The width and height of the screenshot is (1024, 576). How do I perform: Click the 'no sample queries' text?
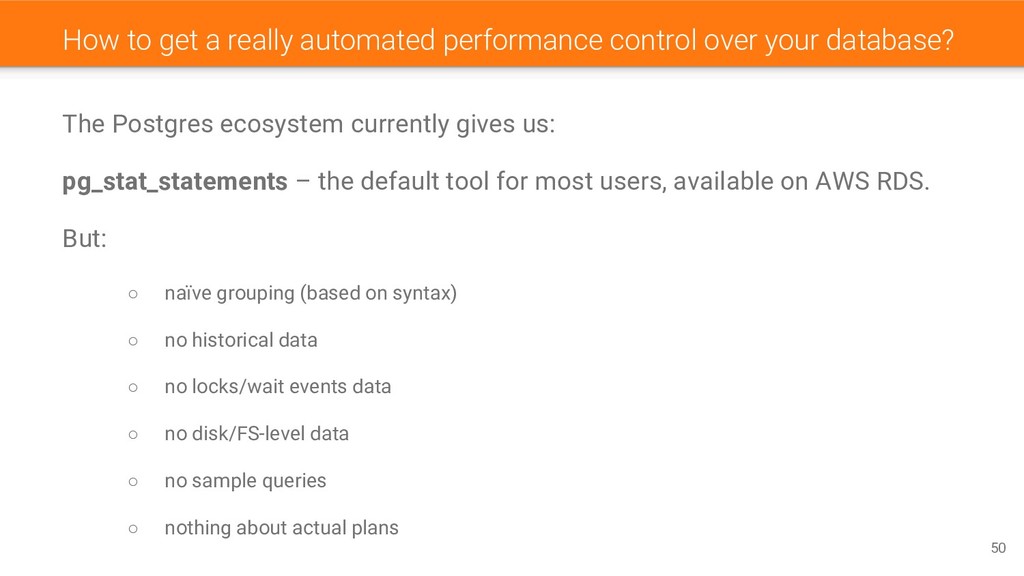click(x=245, y=481)
